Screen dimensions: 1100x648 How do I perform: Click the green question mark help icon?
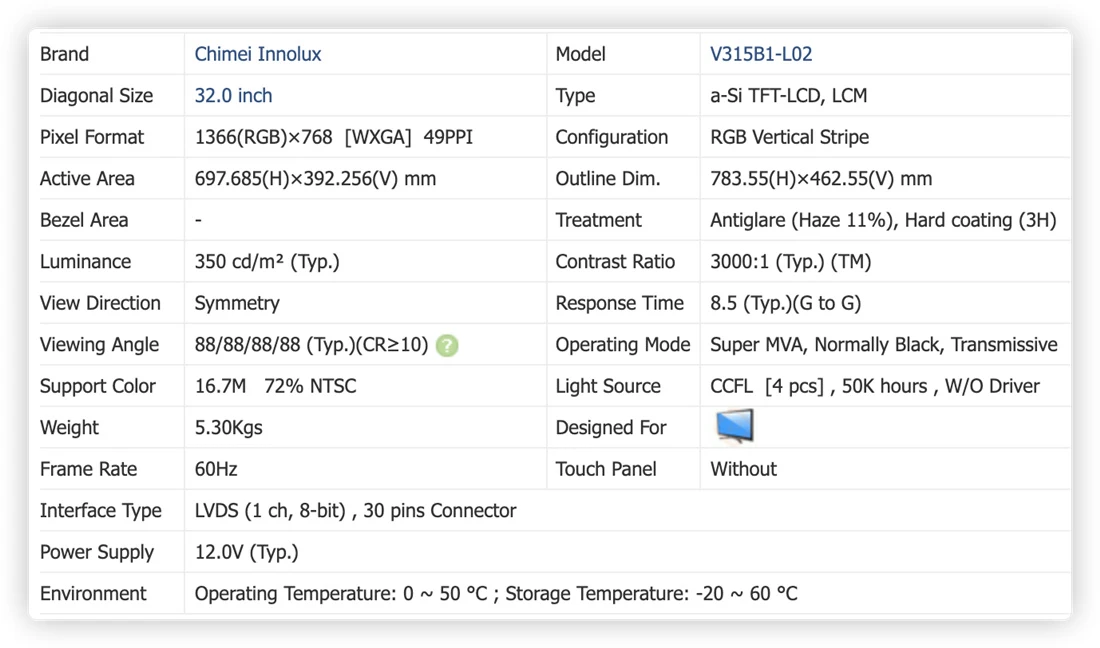click(447, 345)
